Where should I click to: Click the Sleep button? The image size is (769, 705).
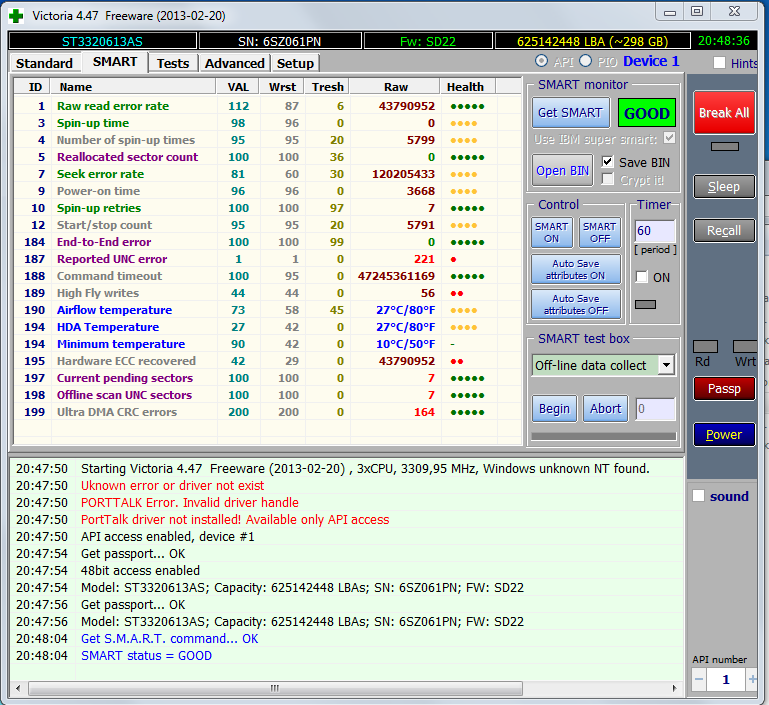(x=724, y=187)
